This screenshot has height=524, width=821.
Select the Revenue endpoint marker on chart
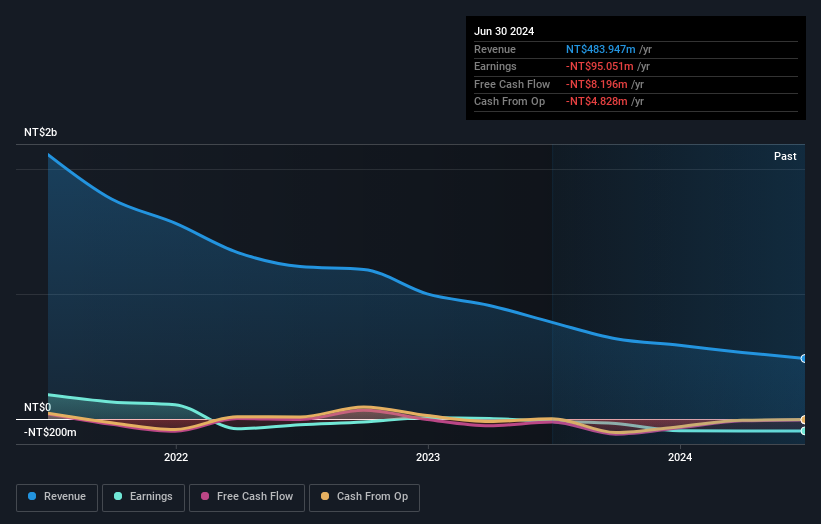click(804, 359)
